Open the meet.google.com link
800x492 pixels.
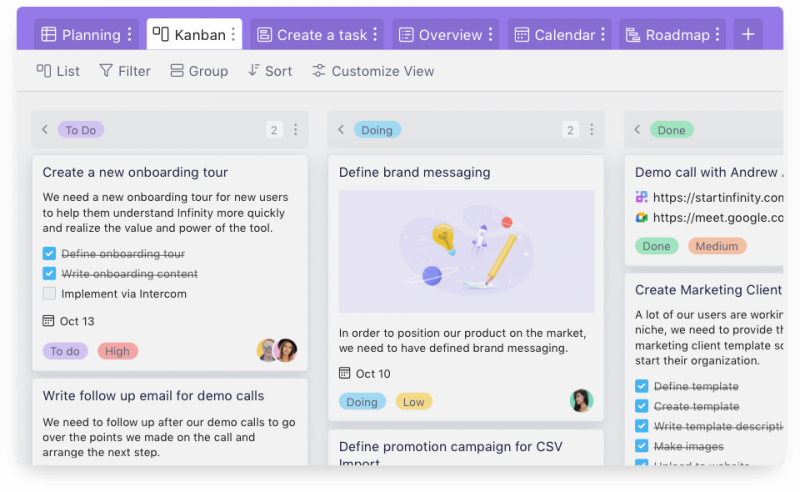pyautogui.click(x=717, y=218)
